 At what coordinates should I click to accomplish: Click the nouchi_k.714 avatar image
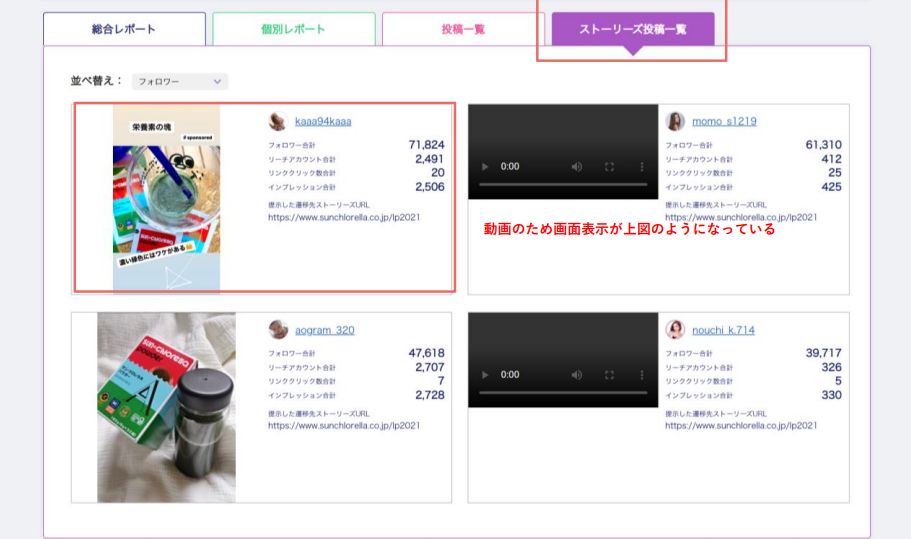pos(675,329)
